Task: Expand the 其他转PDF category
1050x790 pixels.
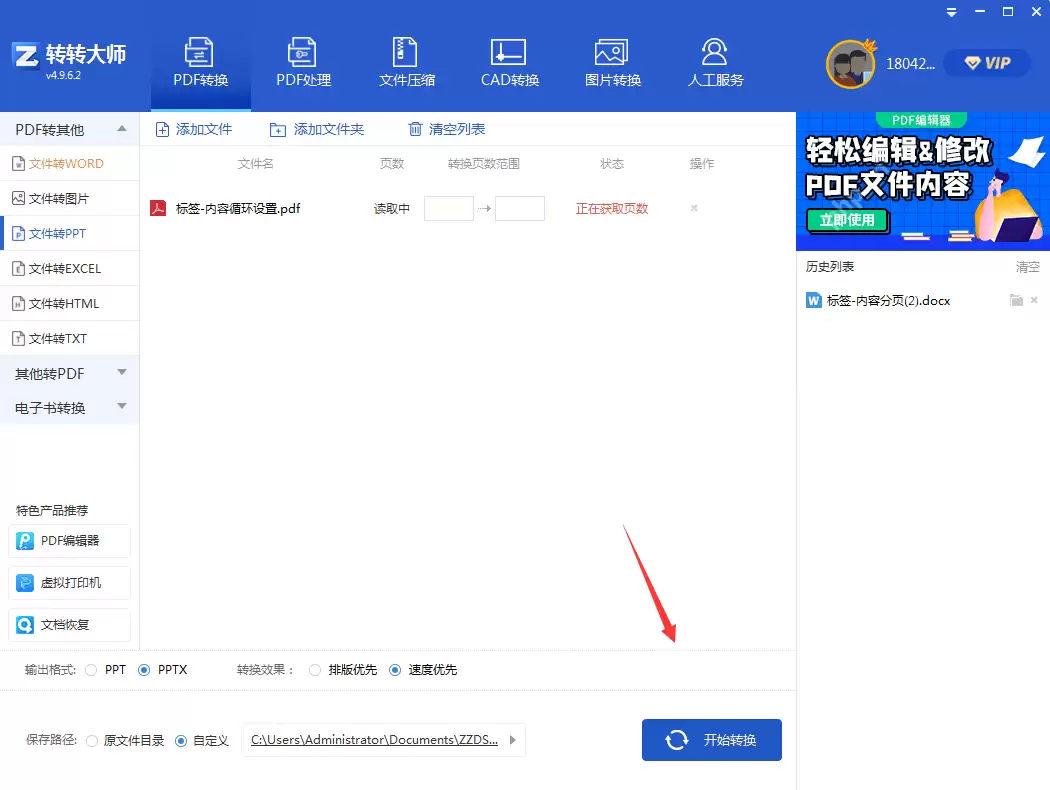Action: point(69,373)
